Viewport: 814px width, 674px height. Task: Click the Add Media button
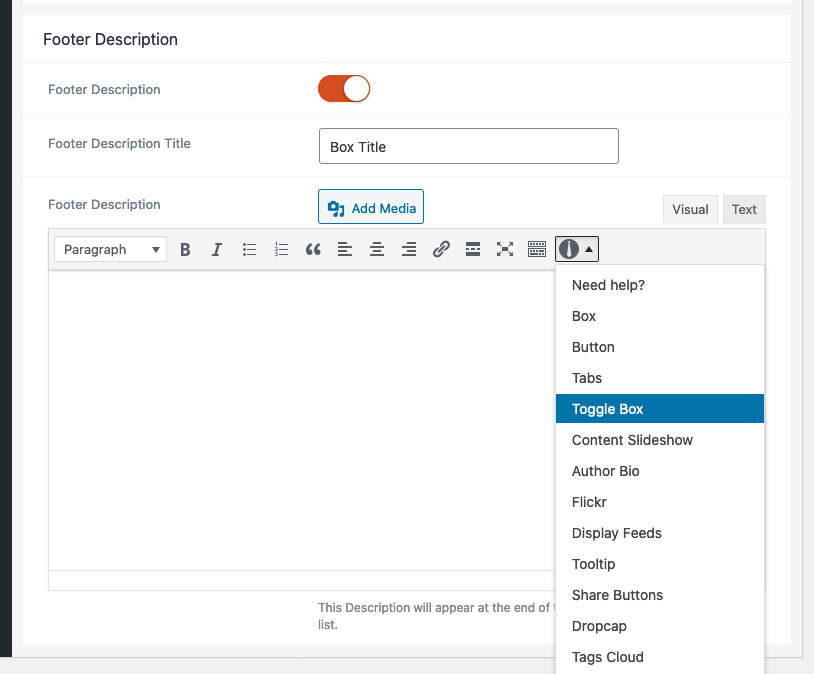tap(371, 207)
